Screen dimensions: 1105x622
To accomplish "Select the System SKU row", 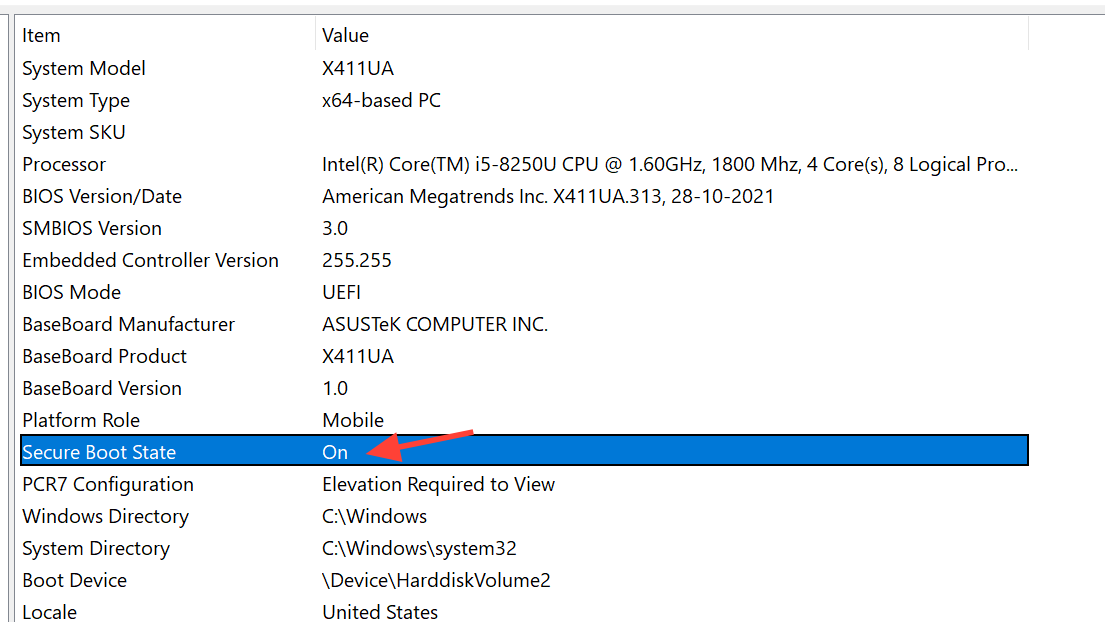I will tap(74, 132).
